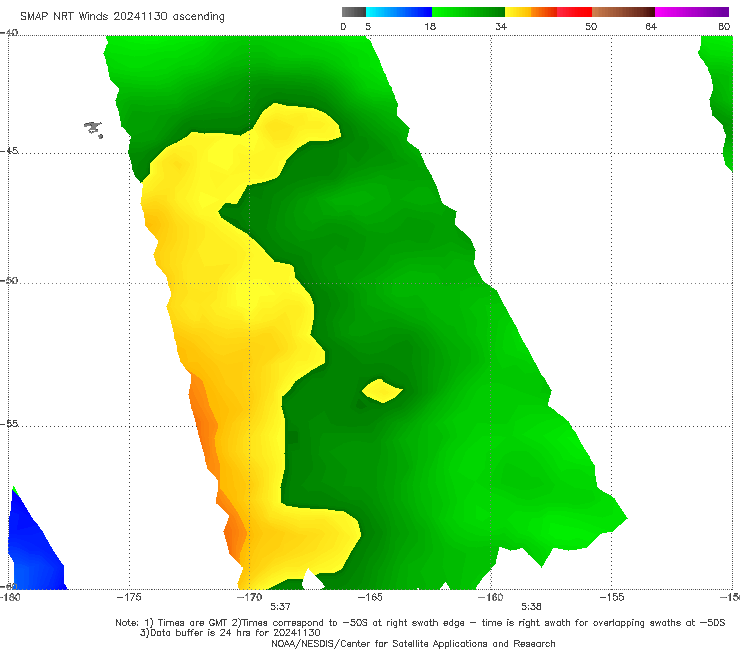Screen dimensions: 740x650
Task: Click the small island outline near -45 latitude
Action: click(x=93, y=128)
